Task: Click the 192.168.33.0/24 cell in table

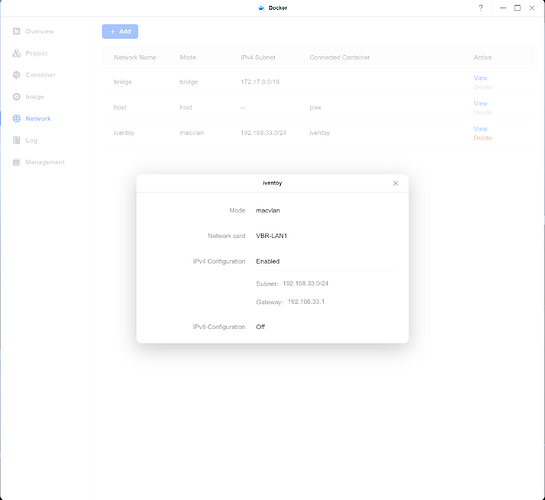Action: [263, 133]
